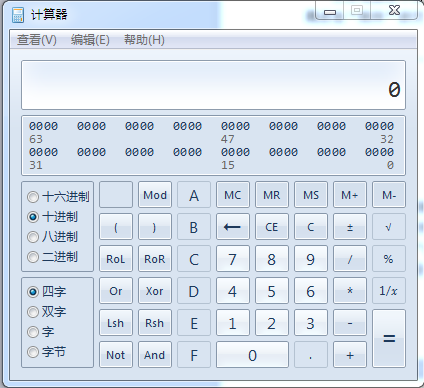Click digit 3 on keypad
Viewport: 424px width, 388px height.
(x=311, y=323)
